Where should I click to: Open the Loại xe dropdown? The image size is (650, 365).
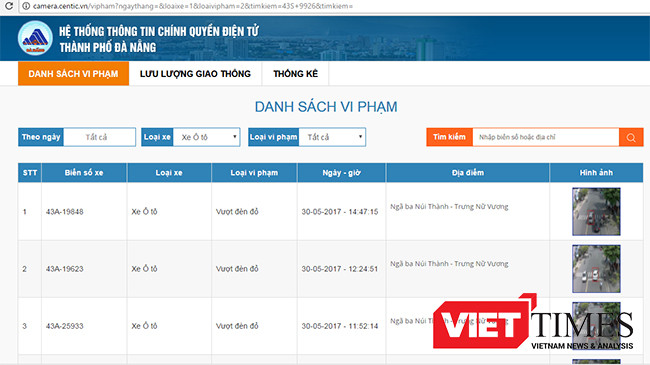206,137
